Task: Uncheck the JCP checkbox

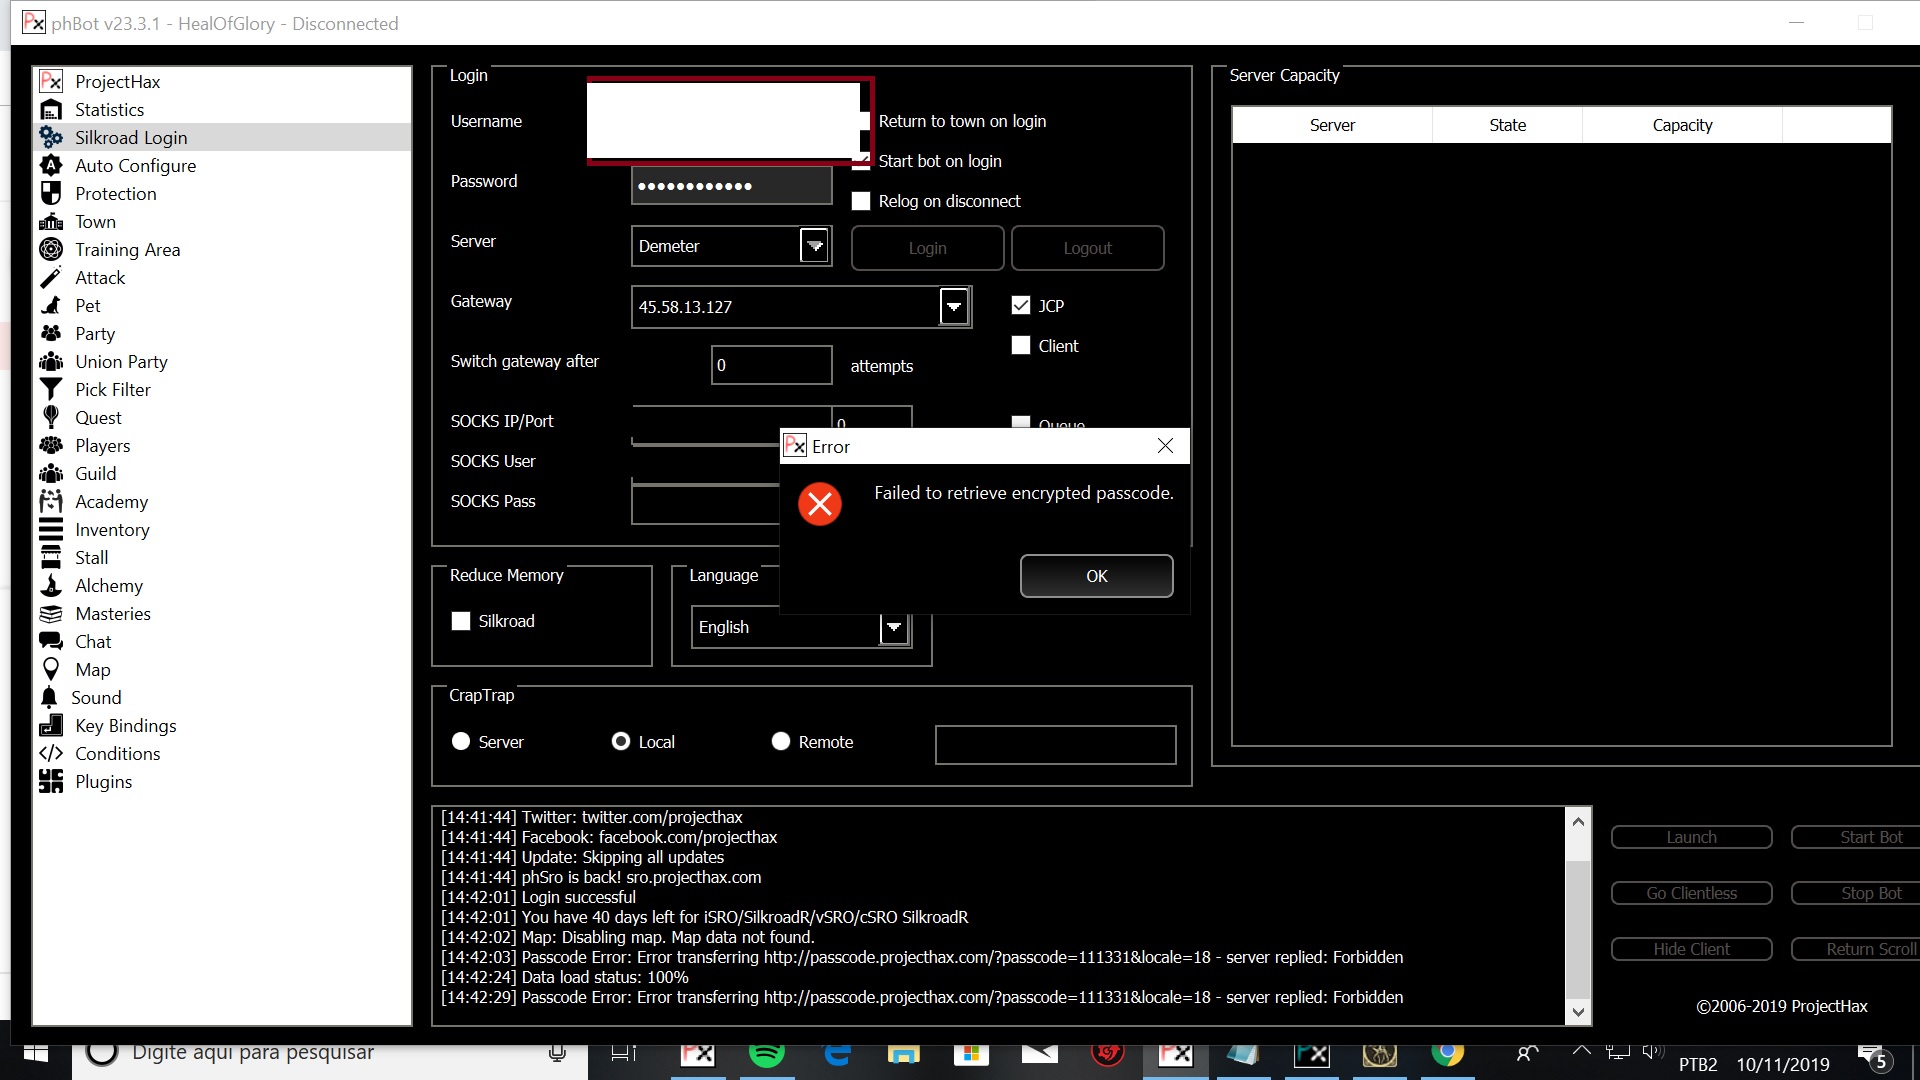Action: tap(1021, 305)
